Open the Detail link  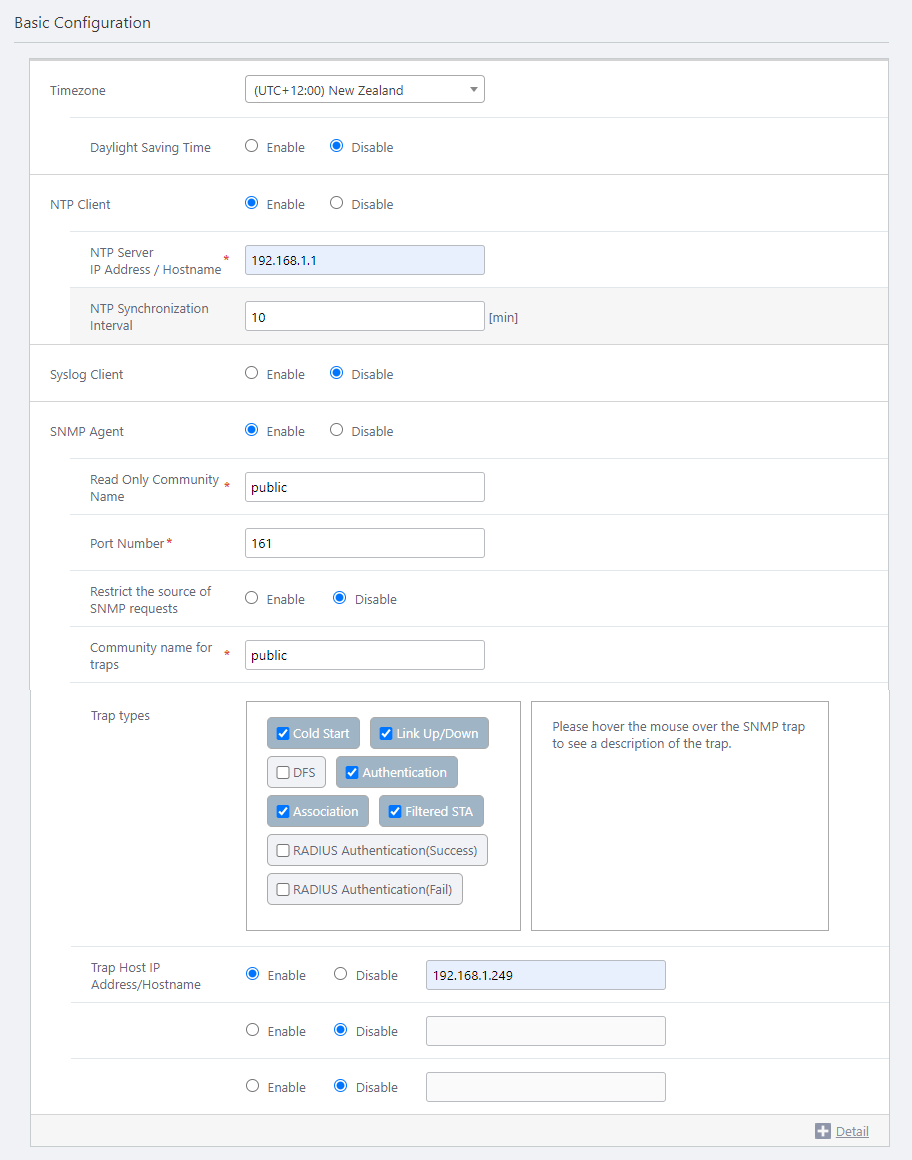click(852, 1131)
